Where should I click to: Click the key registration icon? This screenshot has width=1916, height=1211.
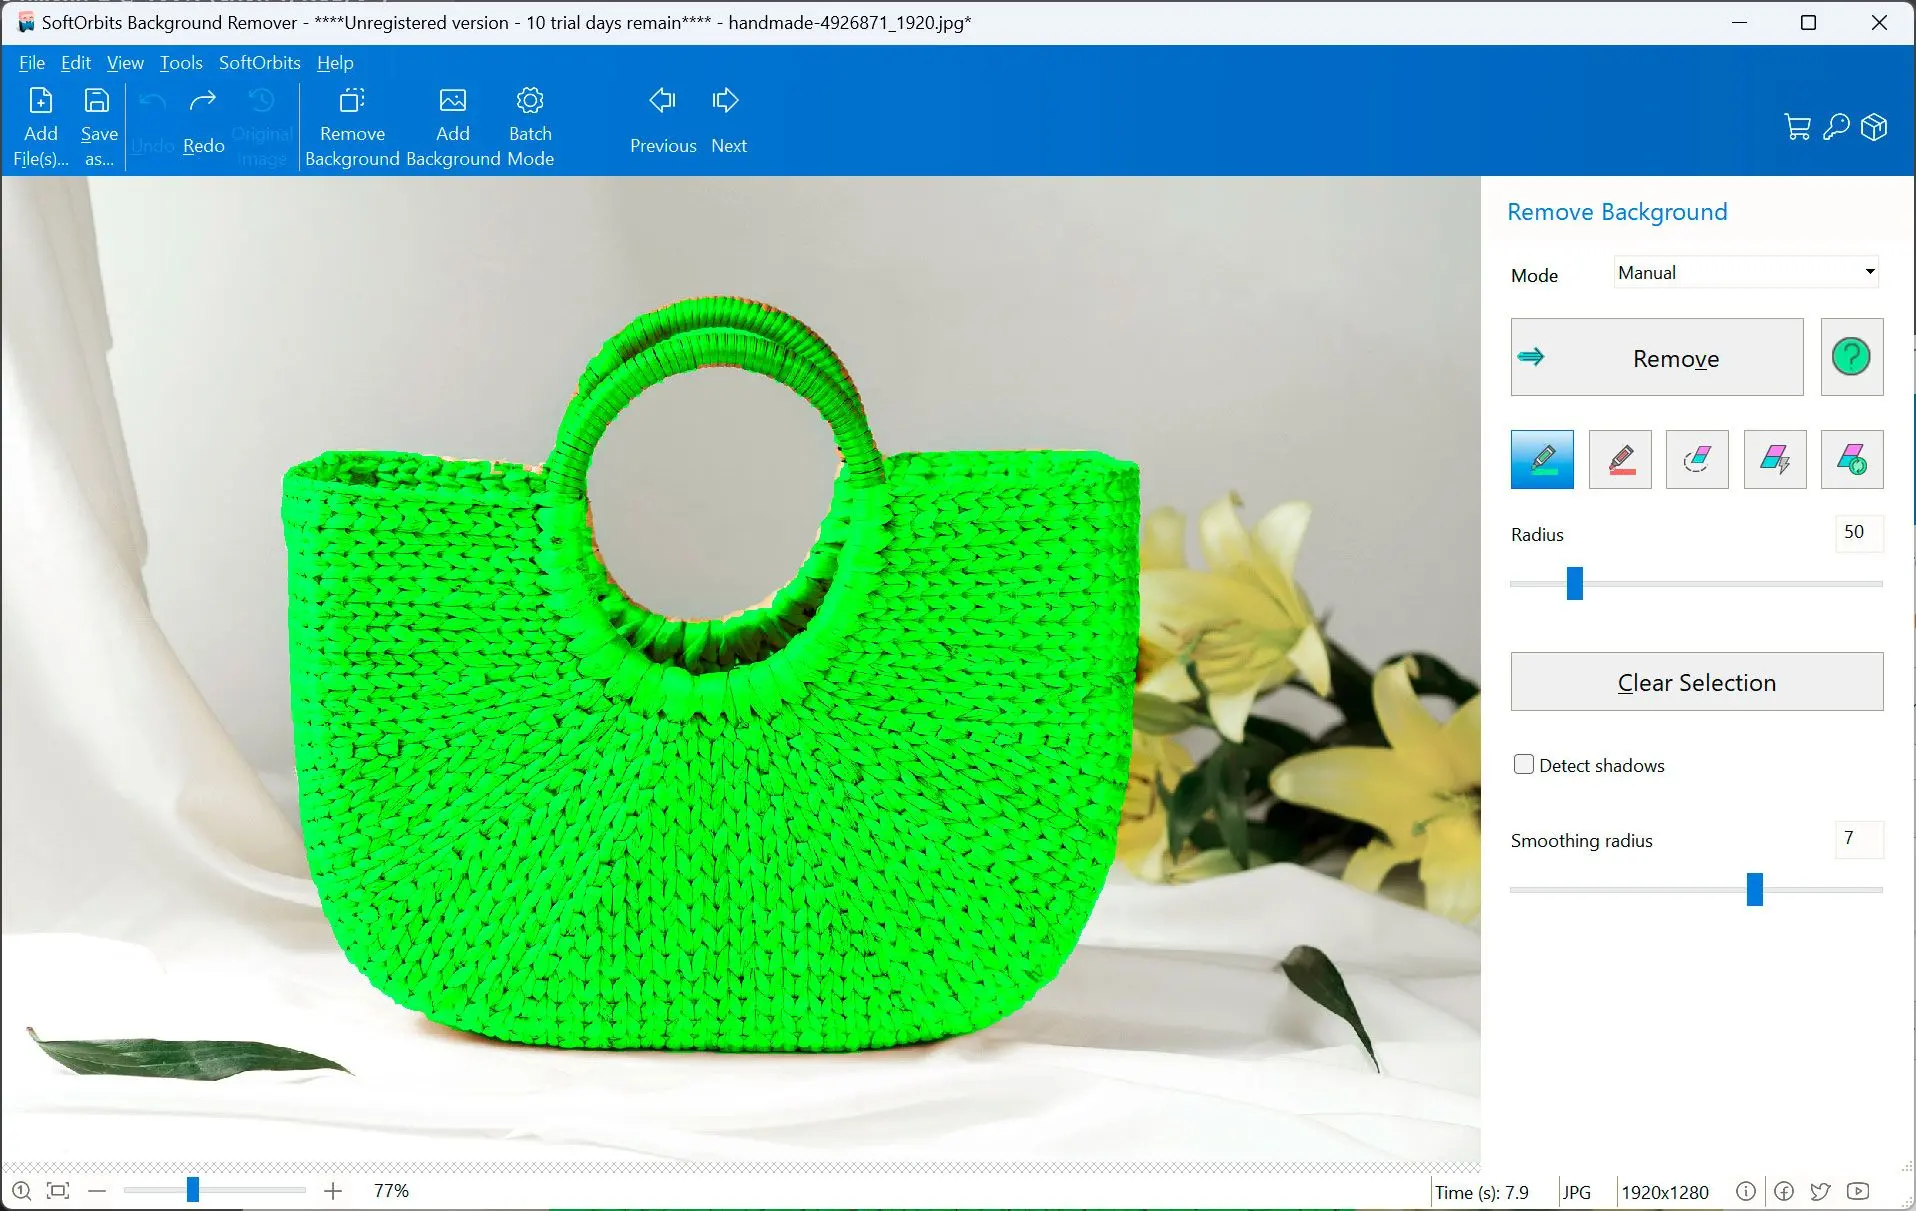tap(1836, 127)
